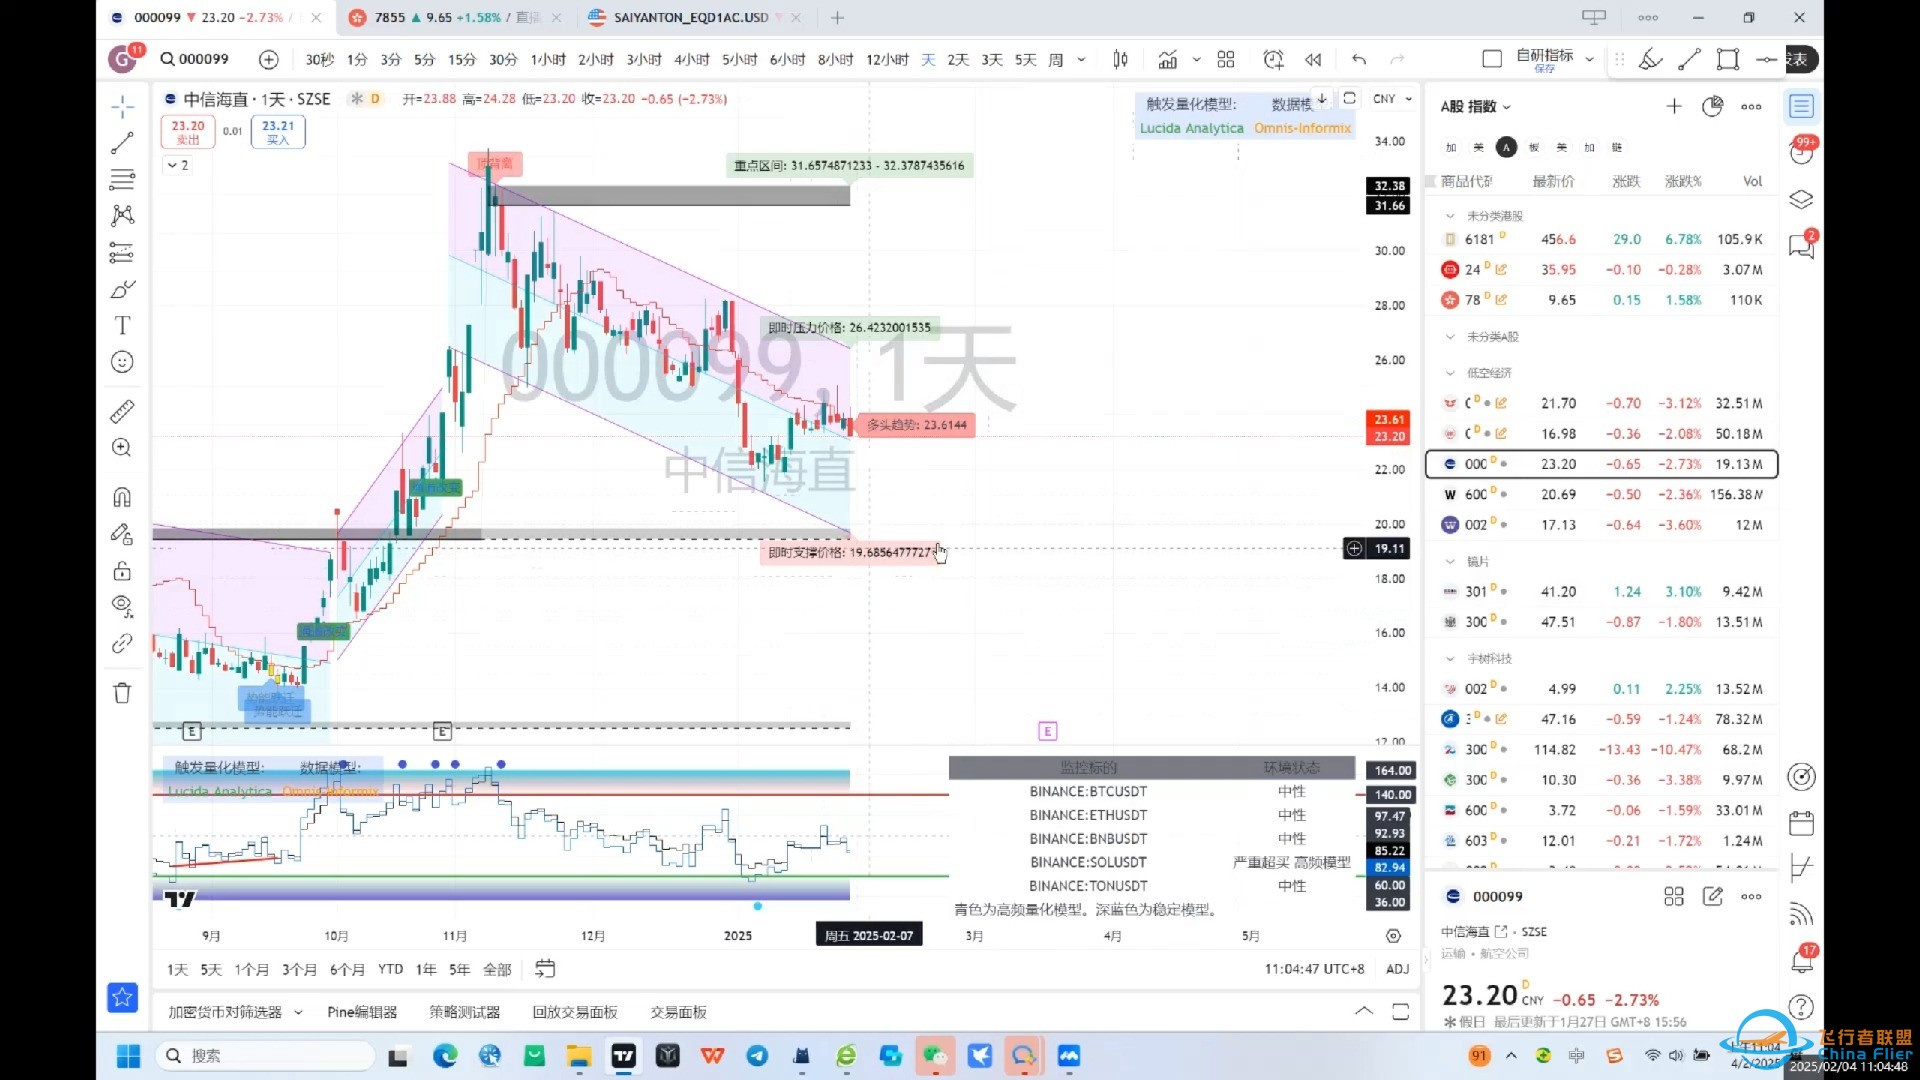Click the add symbol compare button
This screenshot has height=1080, width=1920.
[268, 60]
